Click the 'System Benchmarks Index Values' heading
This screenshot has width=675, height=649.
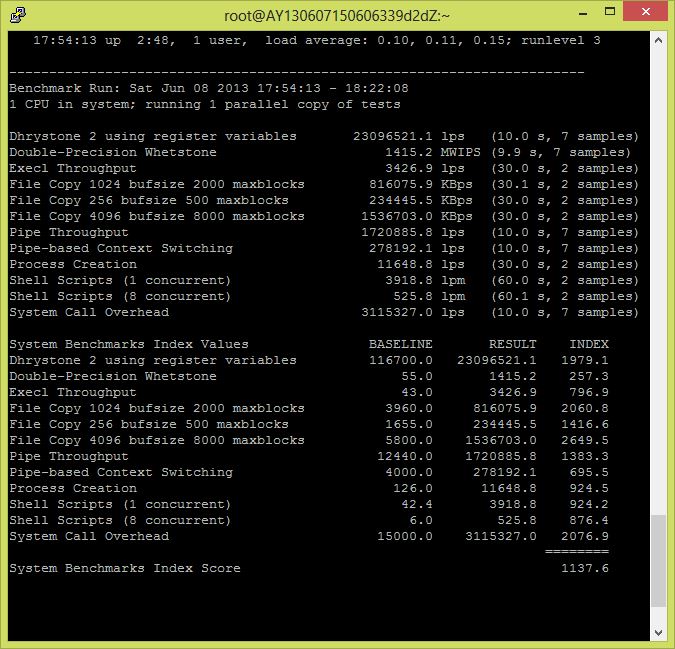coord(129,344)
